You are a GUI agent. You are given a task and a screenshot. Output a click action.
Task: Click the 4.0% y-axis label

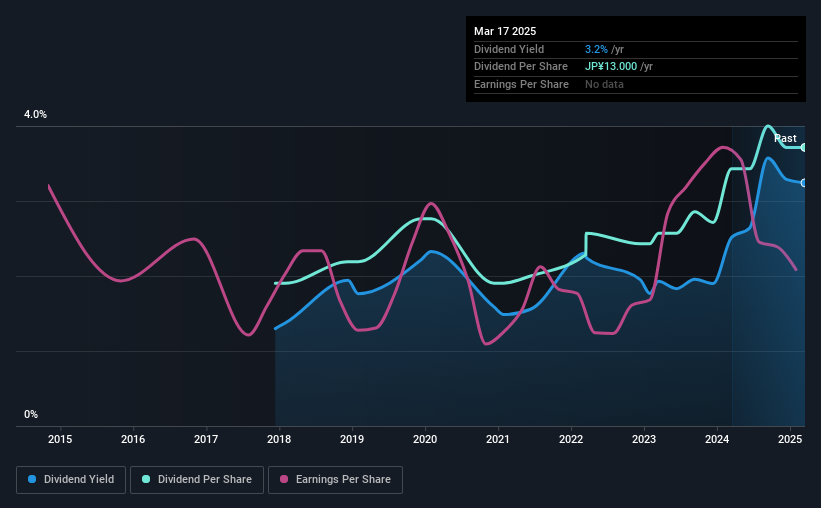point(35,114)
